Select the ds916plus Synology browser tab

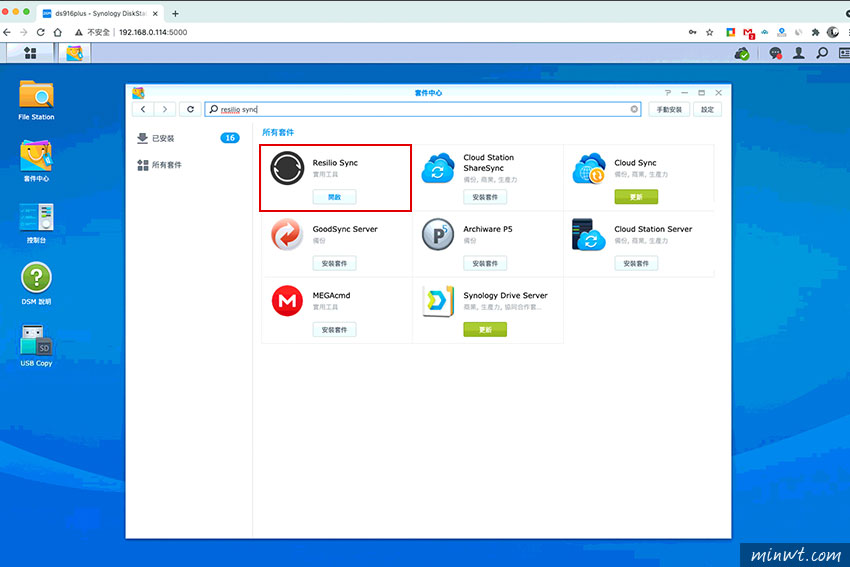point(100,14)
